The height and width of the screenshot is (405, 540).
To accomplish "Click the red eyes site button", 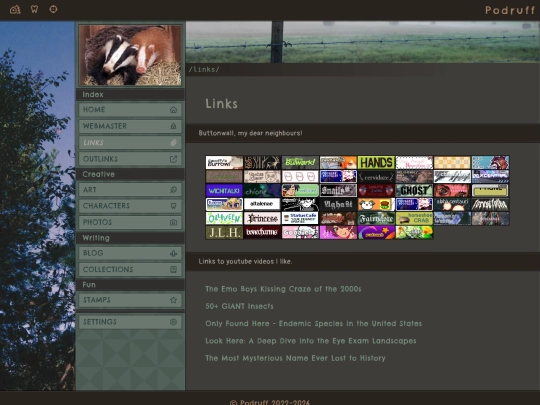I will pyautogui.click(x=452, y=190).
